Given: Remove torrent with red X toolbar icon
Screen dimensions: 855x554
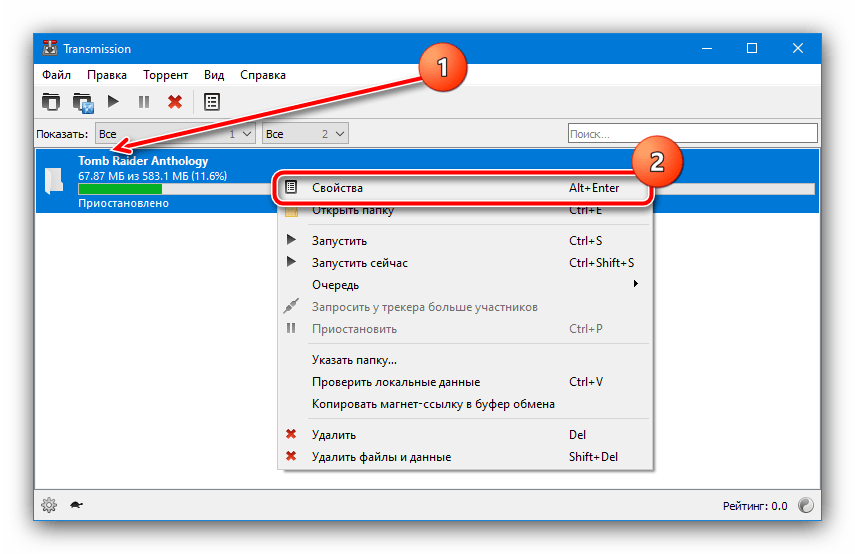Looking at the screenshot, I should [x=175, y=102].
